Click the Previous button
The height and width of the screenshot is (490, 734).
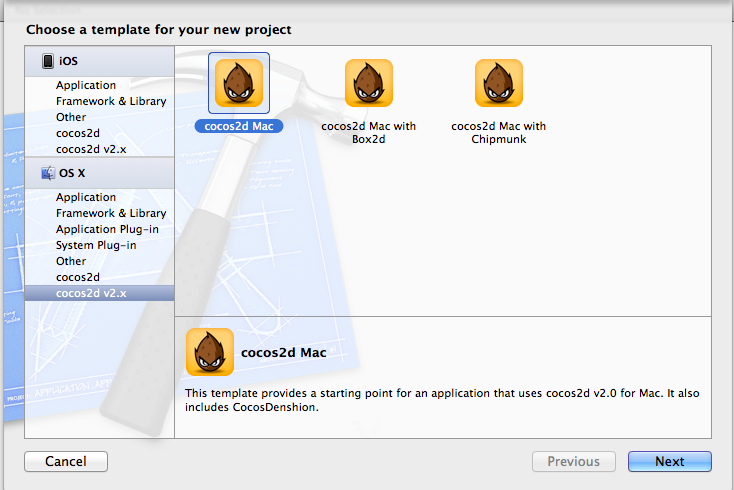[x=573, y=461]
